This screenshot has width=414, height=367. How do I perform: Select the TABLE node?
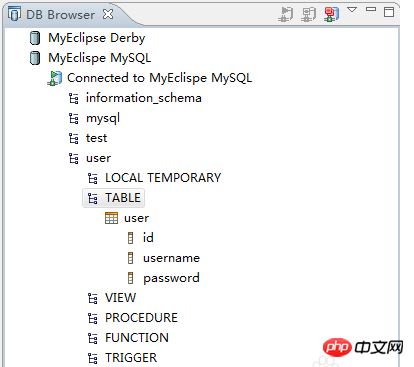[123, 198]
